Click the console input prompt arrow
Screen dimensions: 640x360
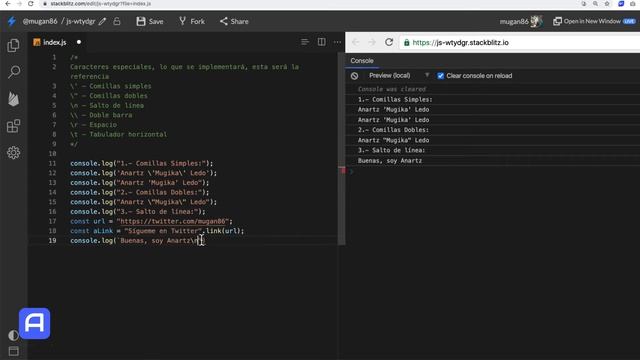pos(351,171)
